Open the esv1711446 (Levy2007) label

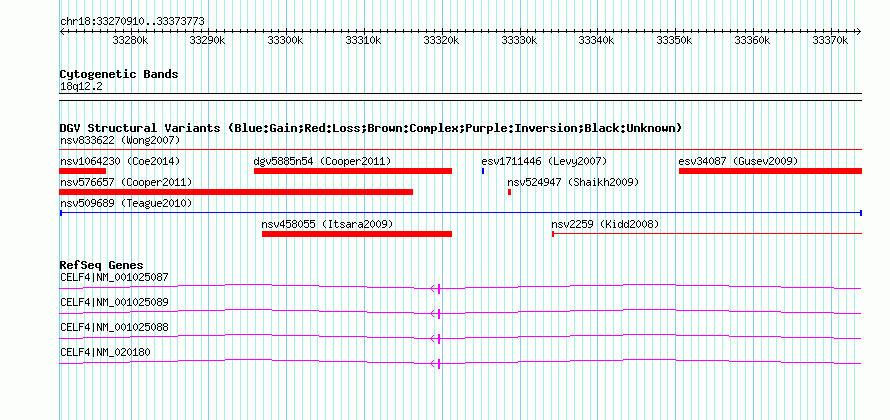coord(544,161)
